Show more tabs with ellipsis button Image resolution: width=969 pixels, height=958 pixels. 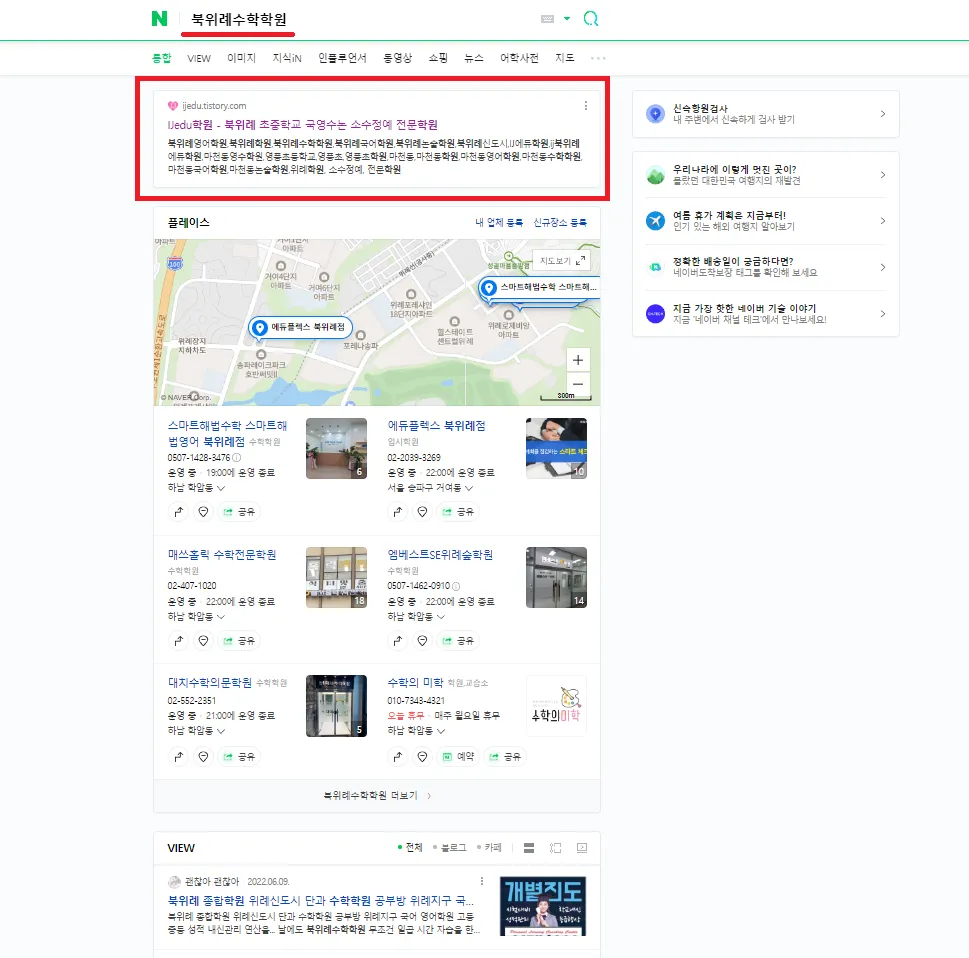598,58
